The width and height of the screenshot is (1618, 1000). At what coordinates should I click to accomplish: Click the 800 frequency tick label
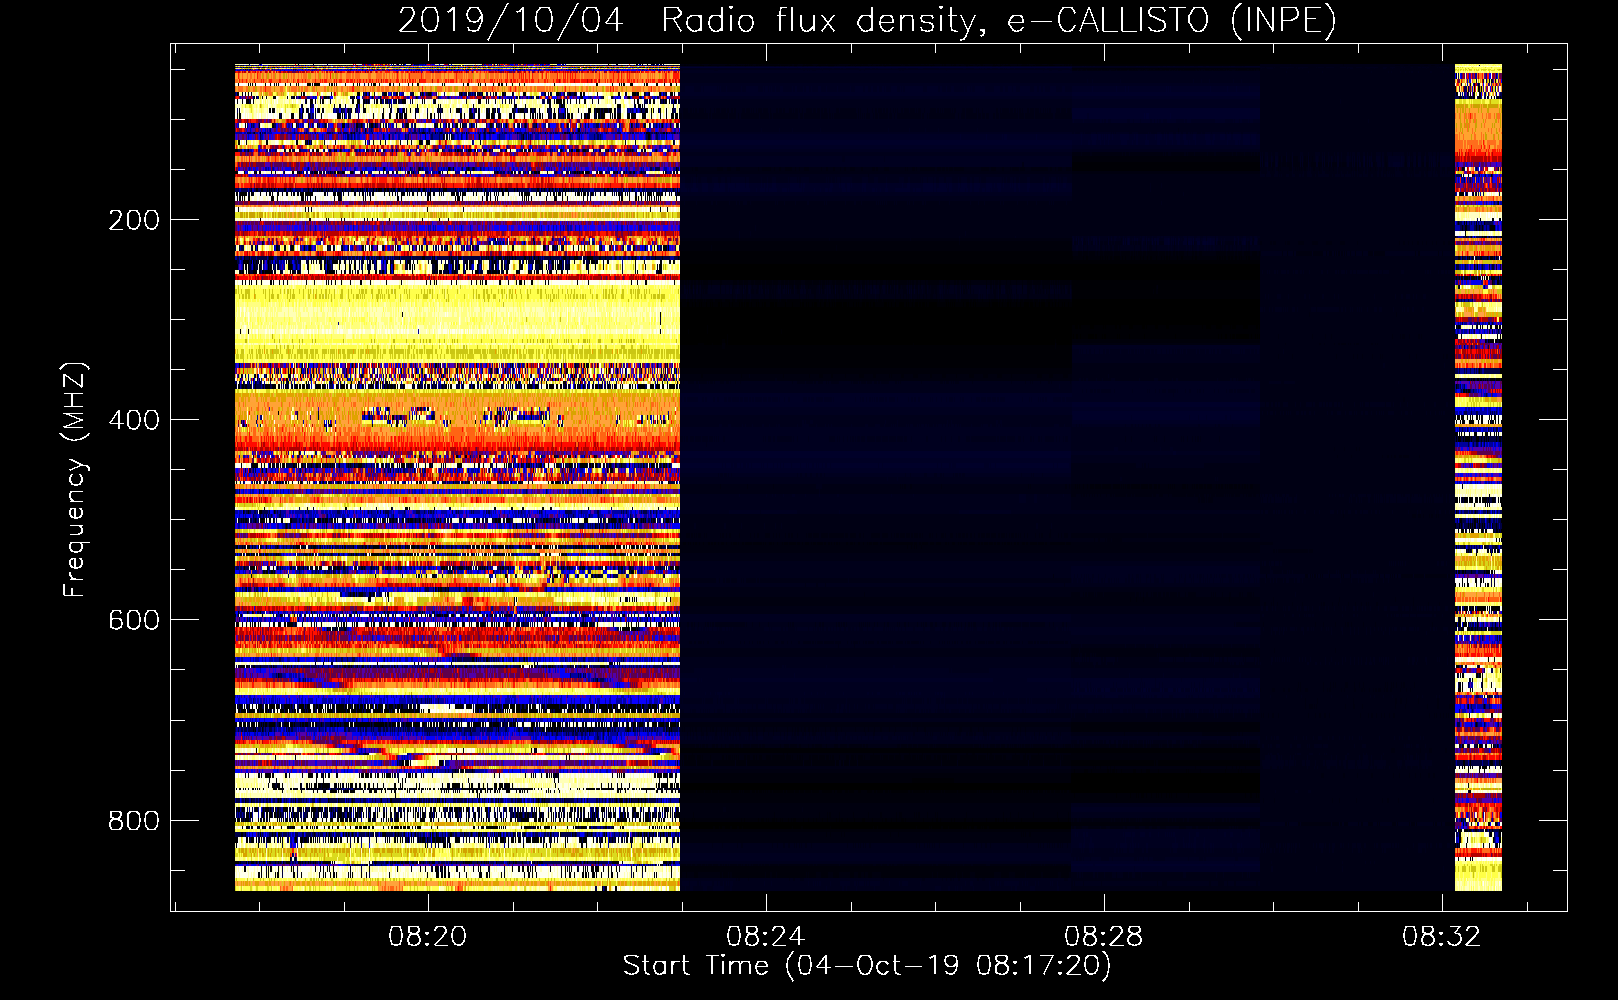click(133, 821)
